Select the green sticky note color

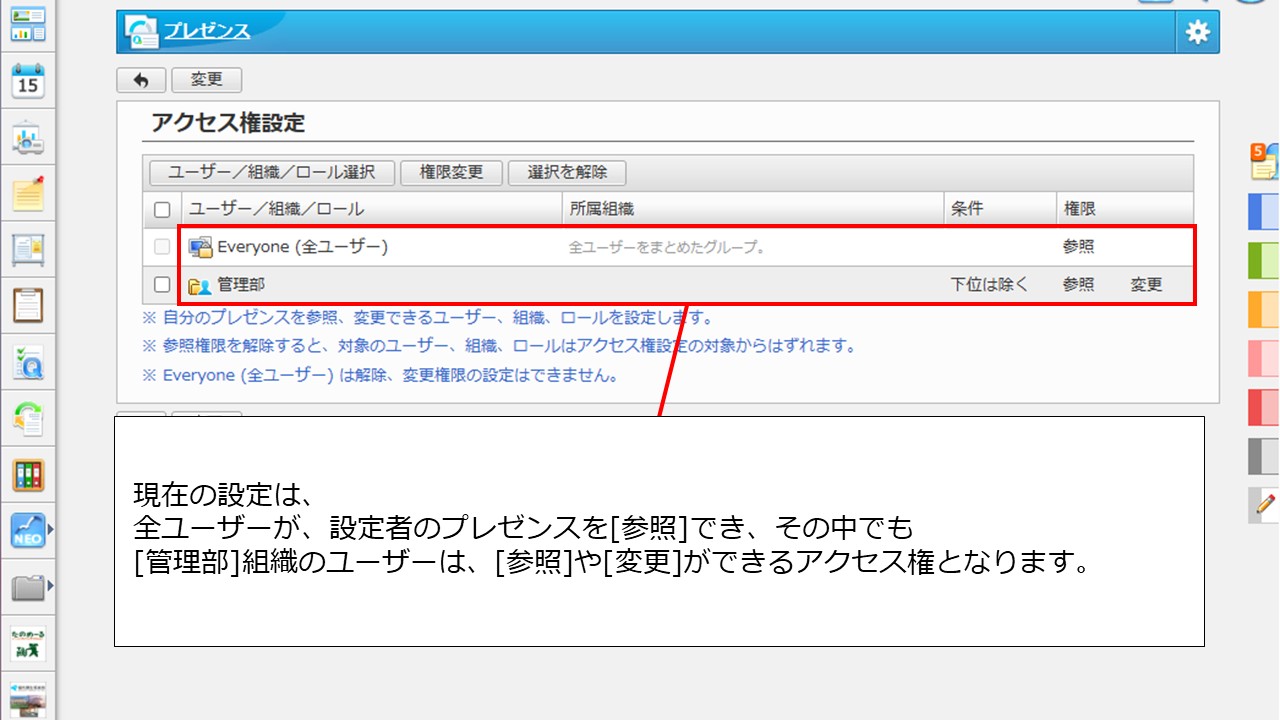(x=1264, y=261)
